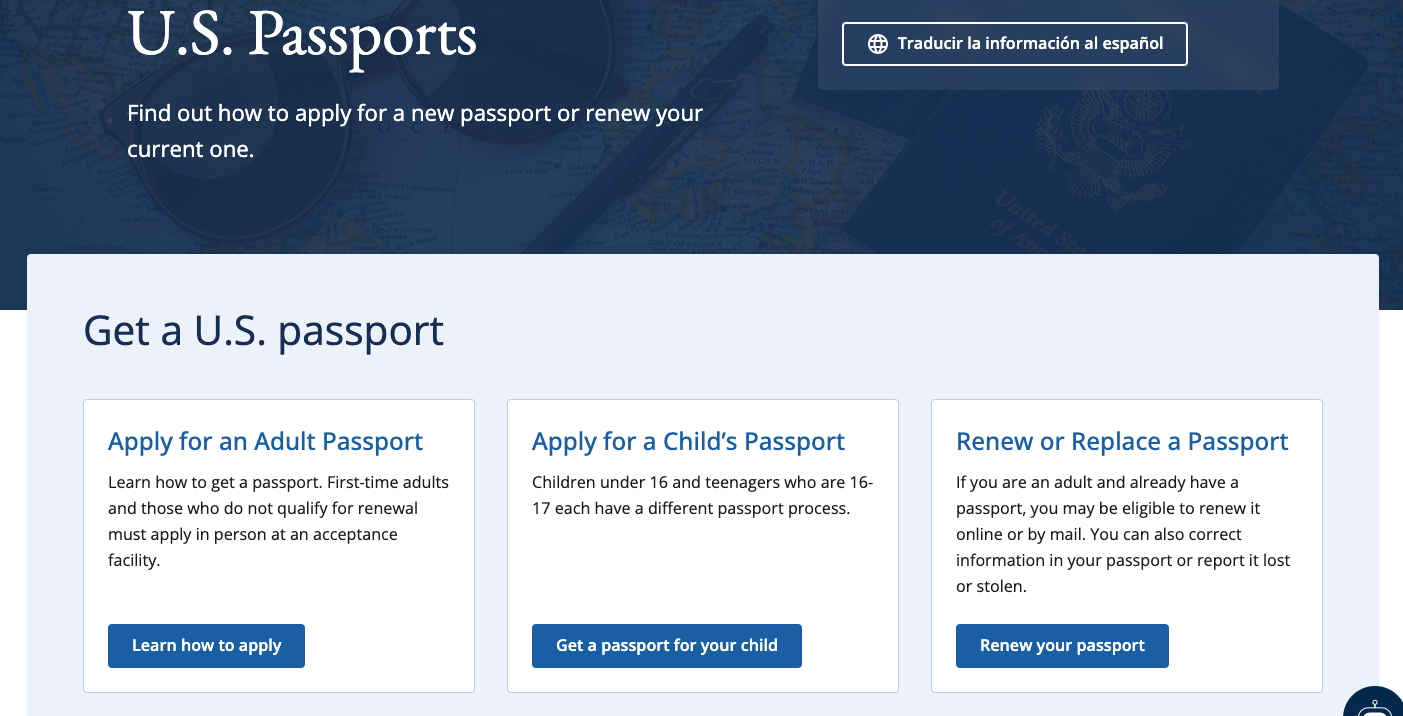
Task: Click the U.S. Passports page heading
Action: [x=302, y=34]
